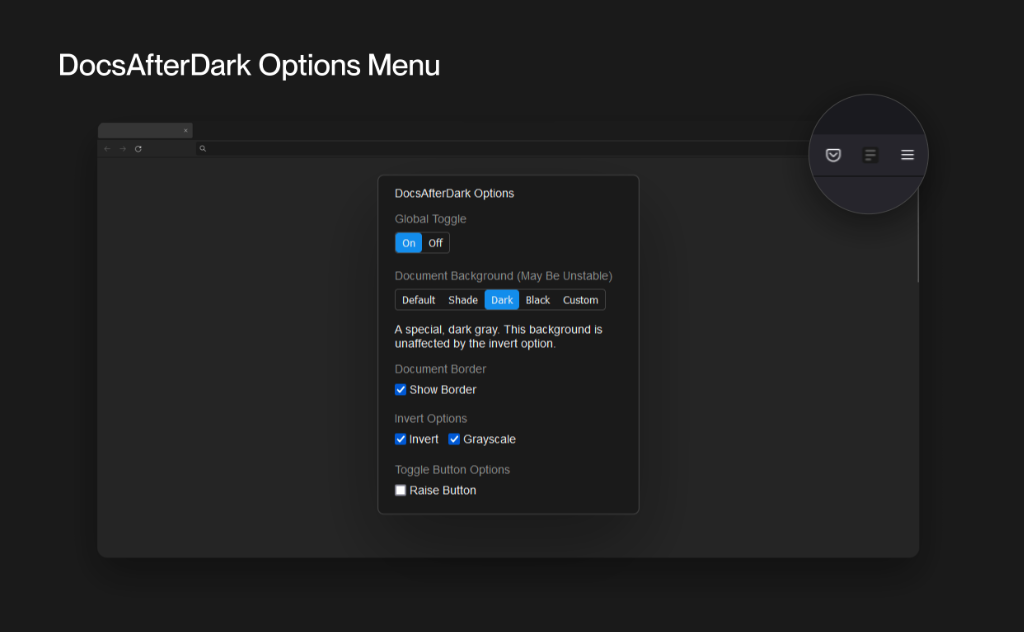This screenshot has height=632, width=1024.
Task: Reload the page with the refresh icon
Action: 138,149
